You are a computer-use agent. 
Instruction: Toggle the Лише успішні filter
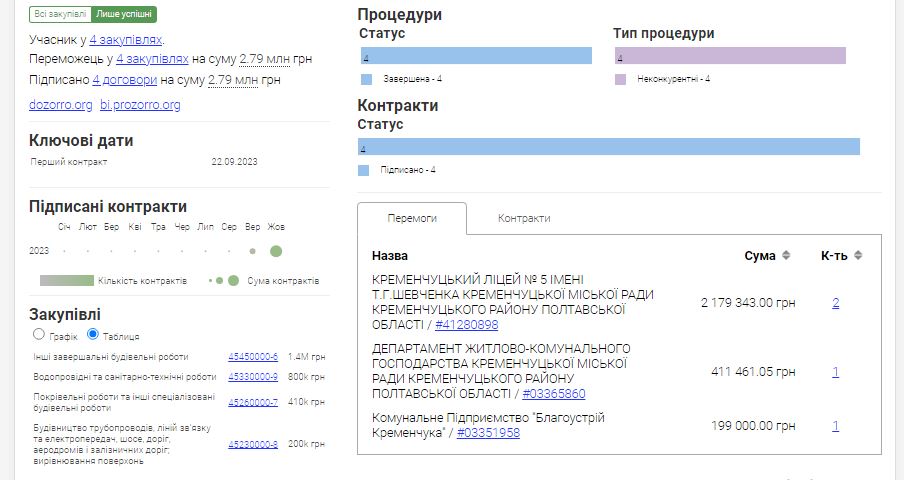point(124,15)
